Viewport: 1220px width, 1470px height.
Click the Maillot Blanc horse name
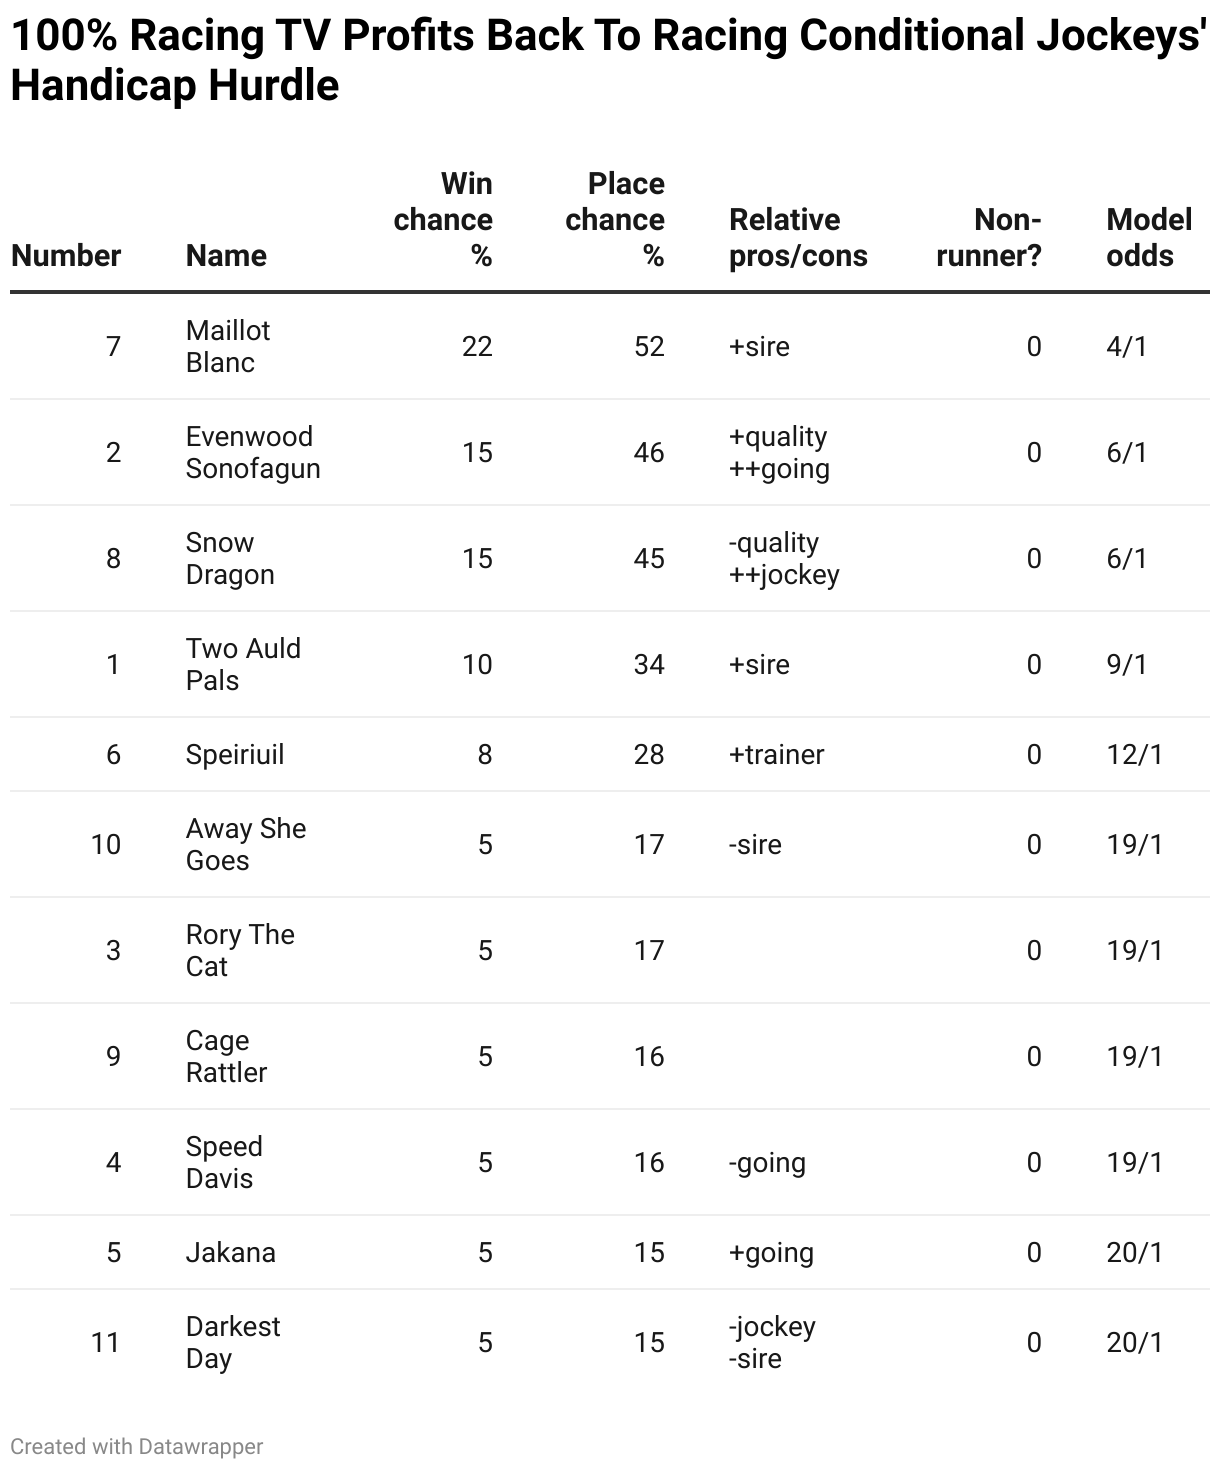click(x=228, y=346)
